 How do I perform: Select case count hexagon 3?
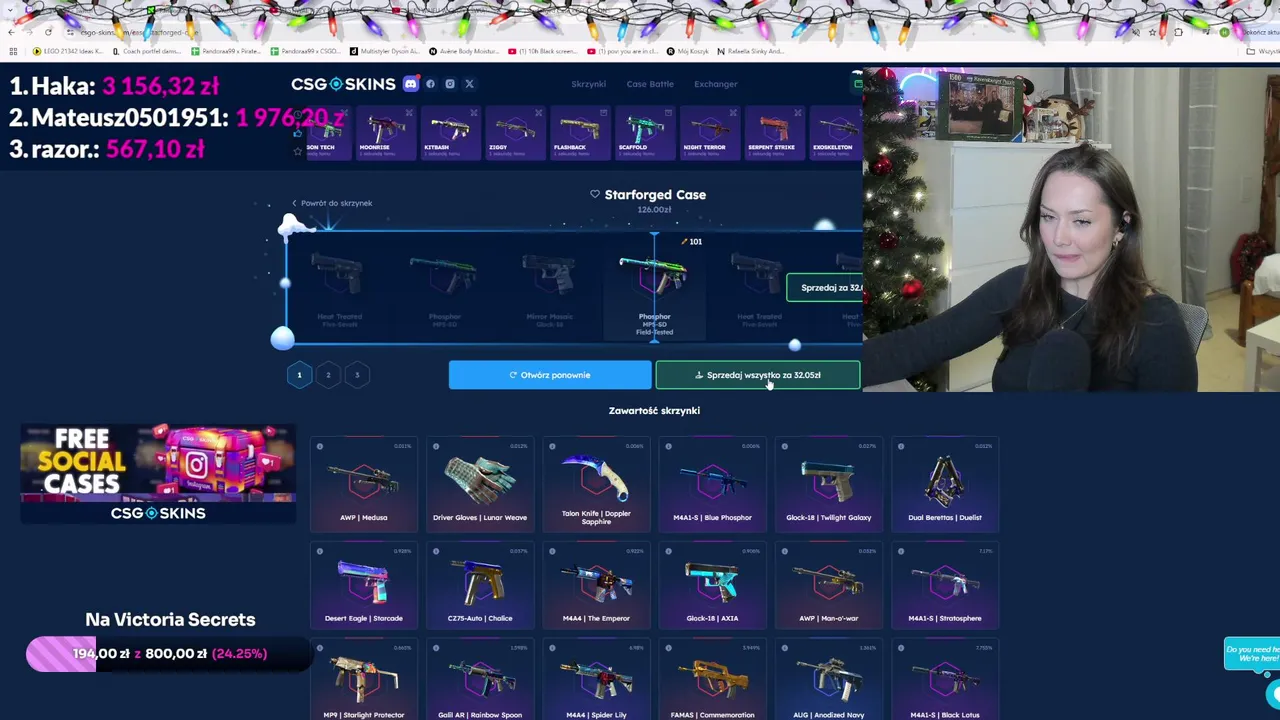(x=357, y=375)
